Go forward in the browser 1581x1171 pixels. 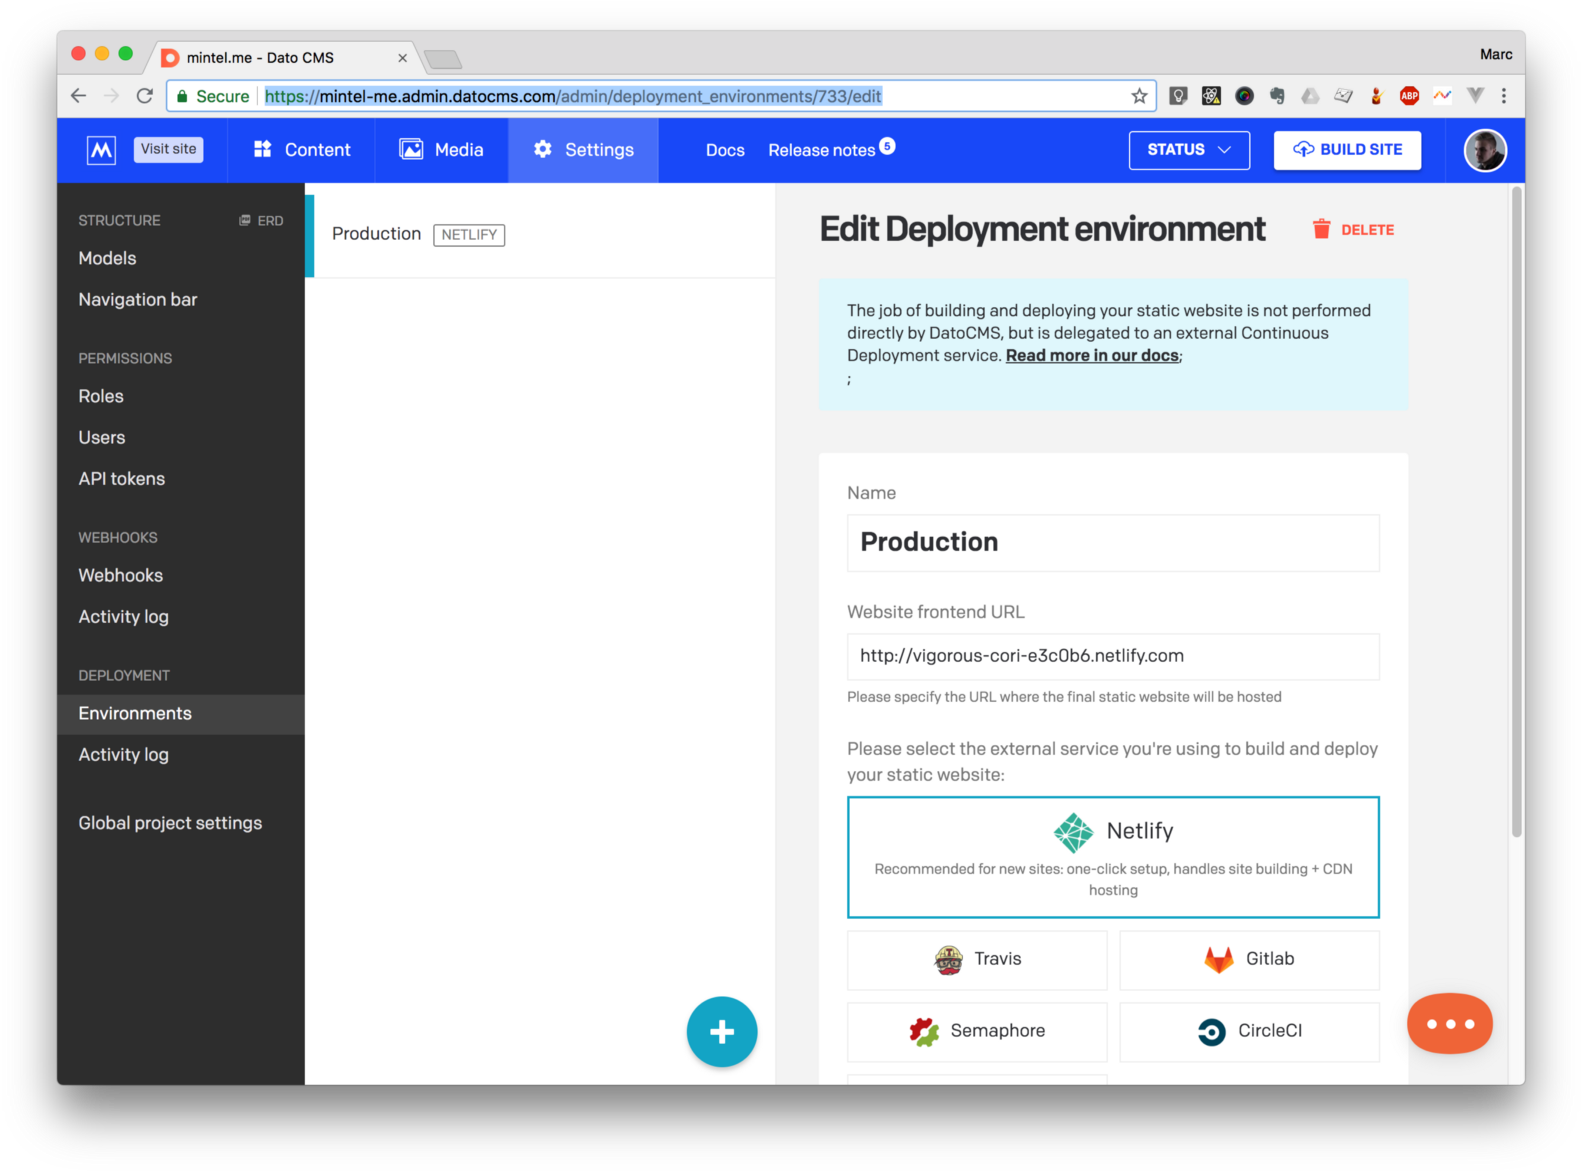click(112, 96)
